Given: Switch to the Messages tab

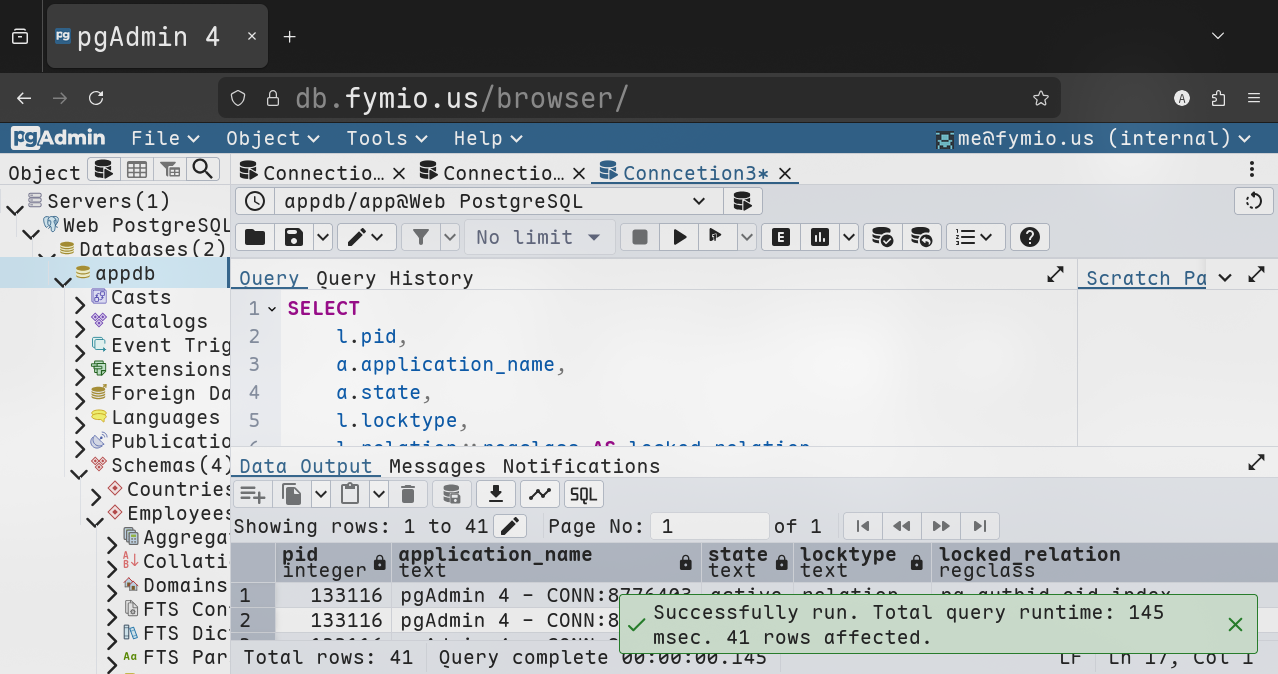Looking at the screenshot, I should pos(437,466).
